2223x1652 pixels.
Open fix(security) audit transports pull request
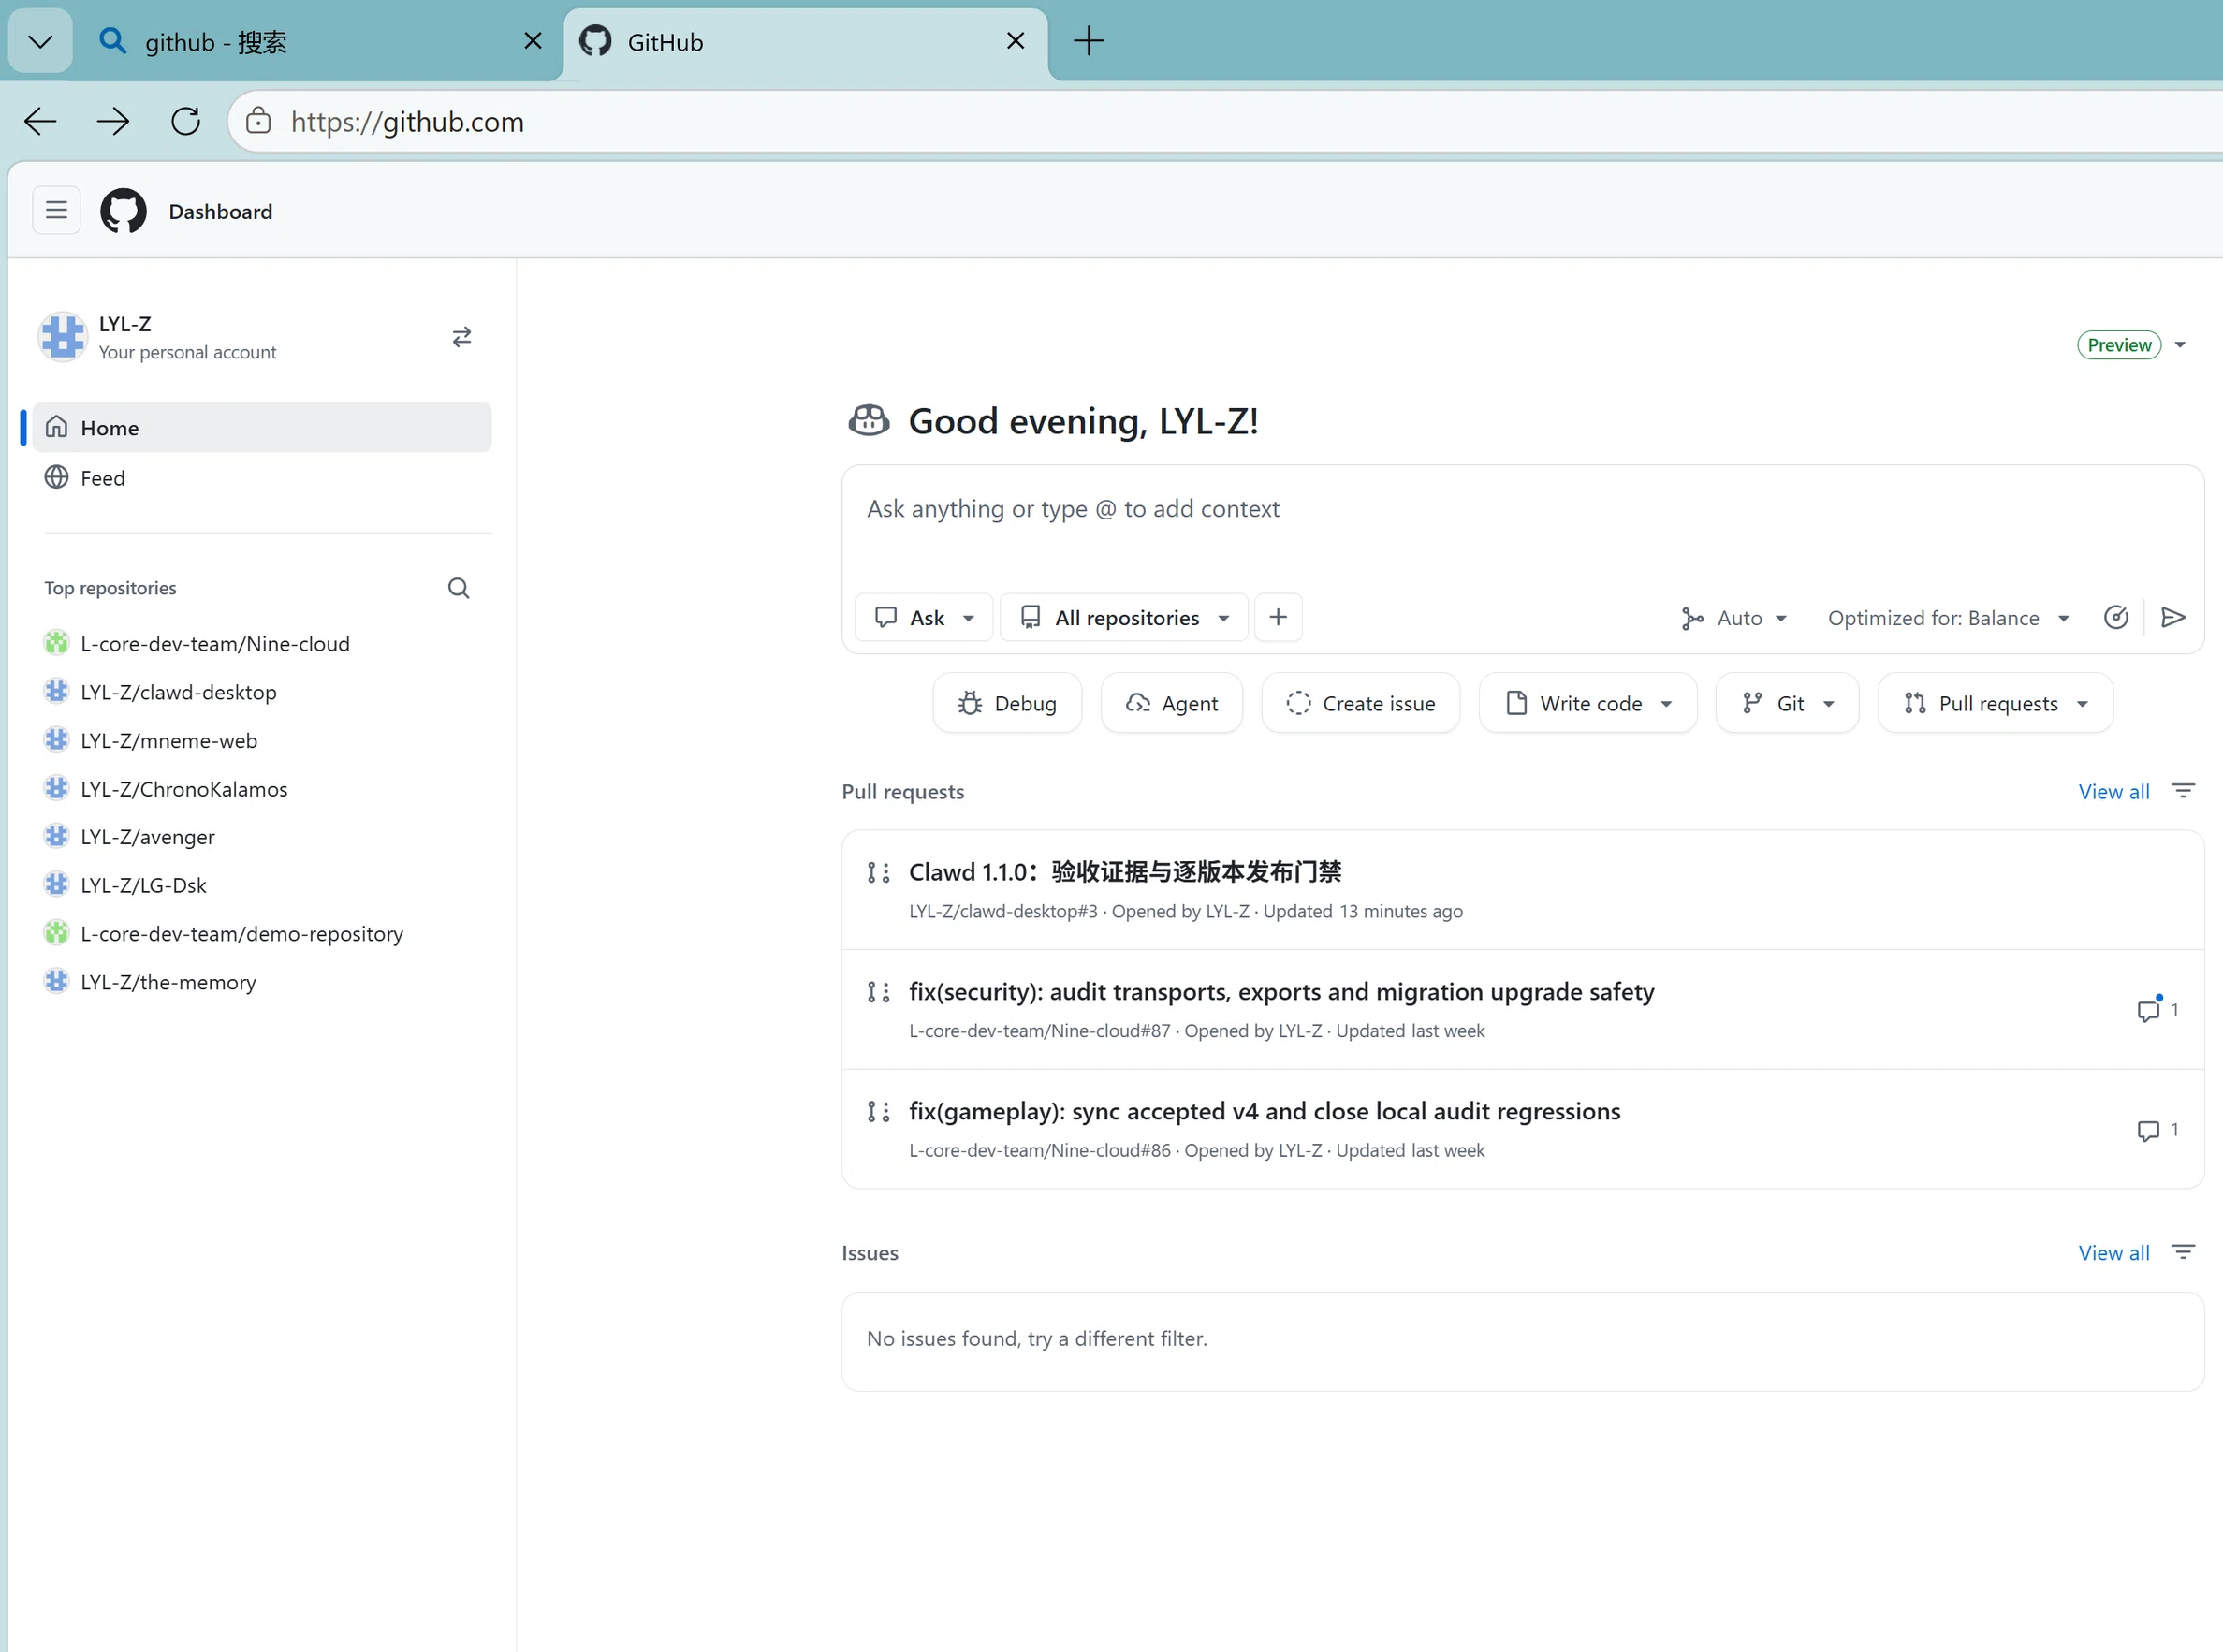point(1281,991)
